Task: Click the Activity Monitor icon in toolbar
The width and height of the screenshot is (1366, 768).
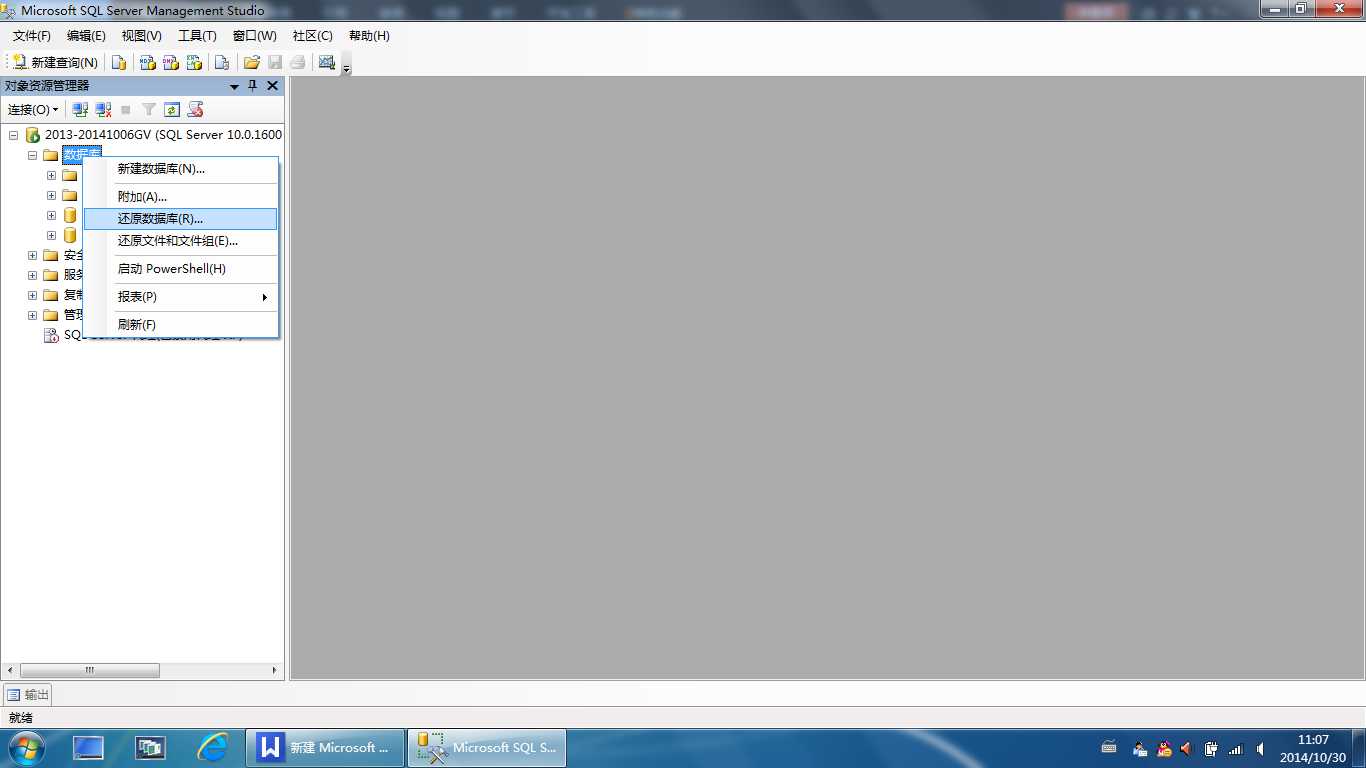Action: tap(326, 62)
